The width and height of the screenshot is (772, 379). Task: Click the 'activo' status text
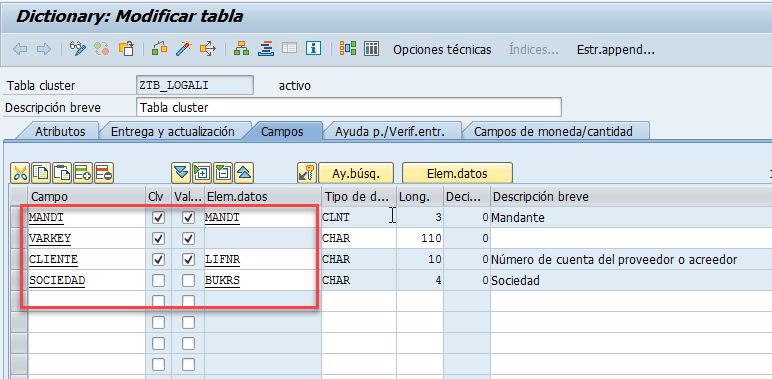[x=294, y=86]
